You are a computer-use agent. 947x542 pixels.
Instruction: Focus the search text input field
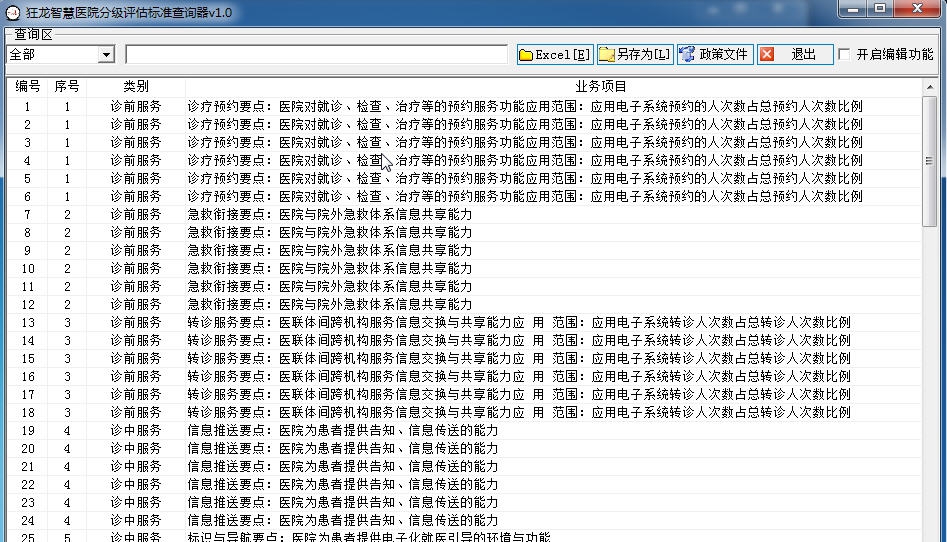click(316, 54)
